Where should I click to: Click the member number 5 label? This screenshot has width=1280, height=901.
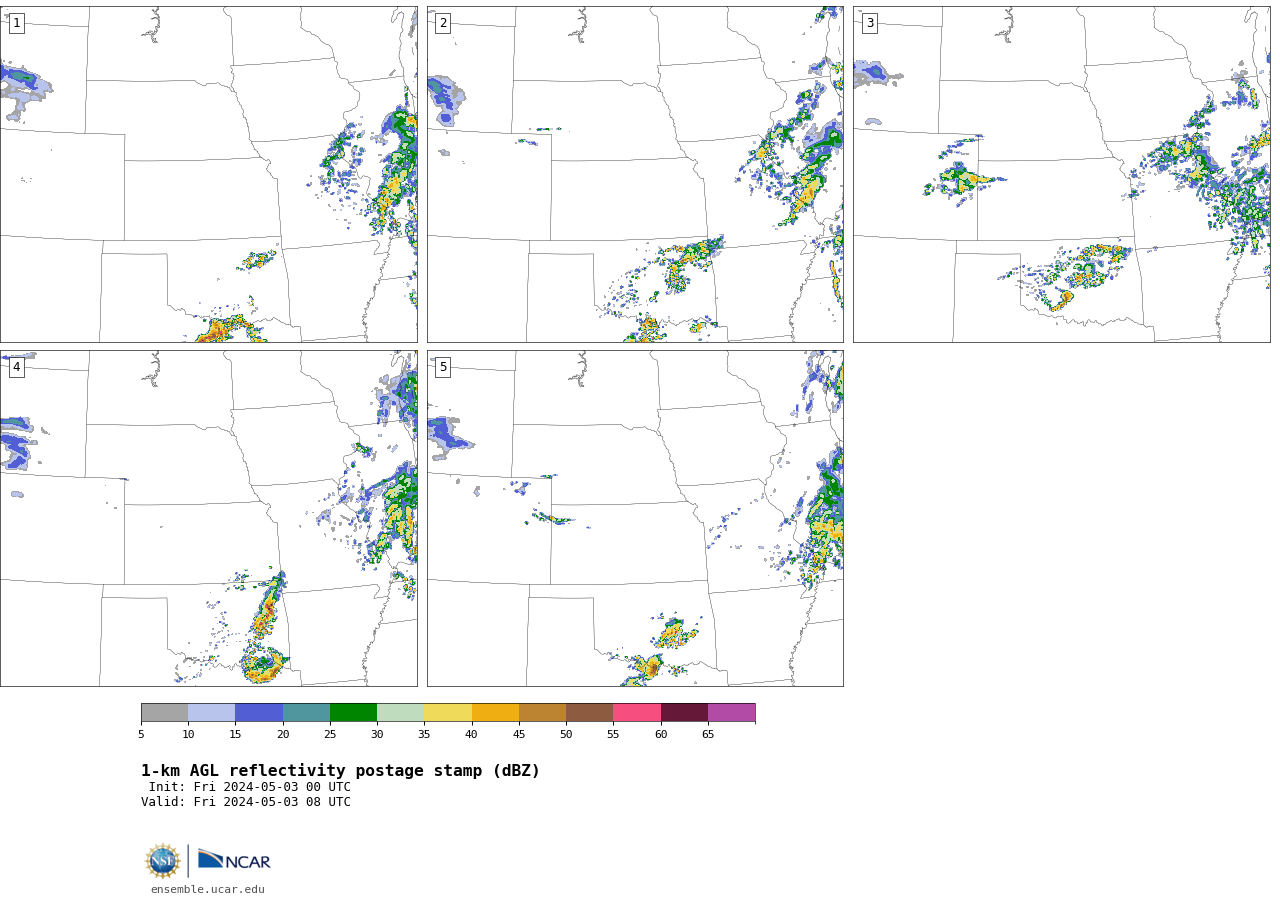(443, 367)
